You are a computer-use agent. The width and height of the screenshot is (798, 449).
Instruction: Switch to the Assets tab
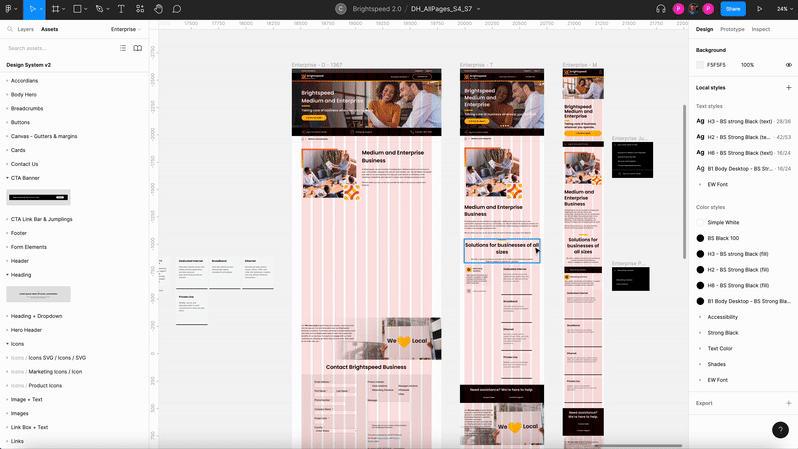49,29
